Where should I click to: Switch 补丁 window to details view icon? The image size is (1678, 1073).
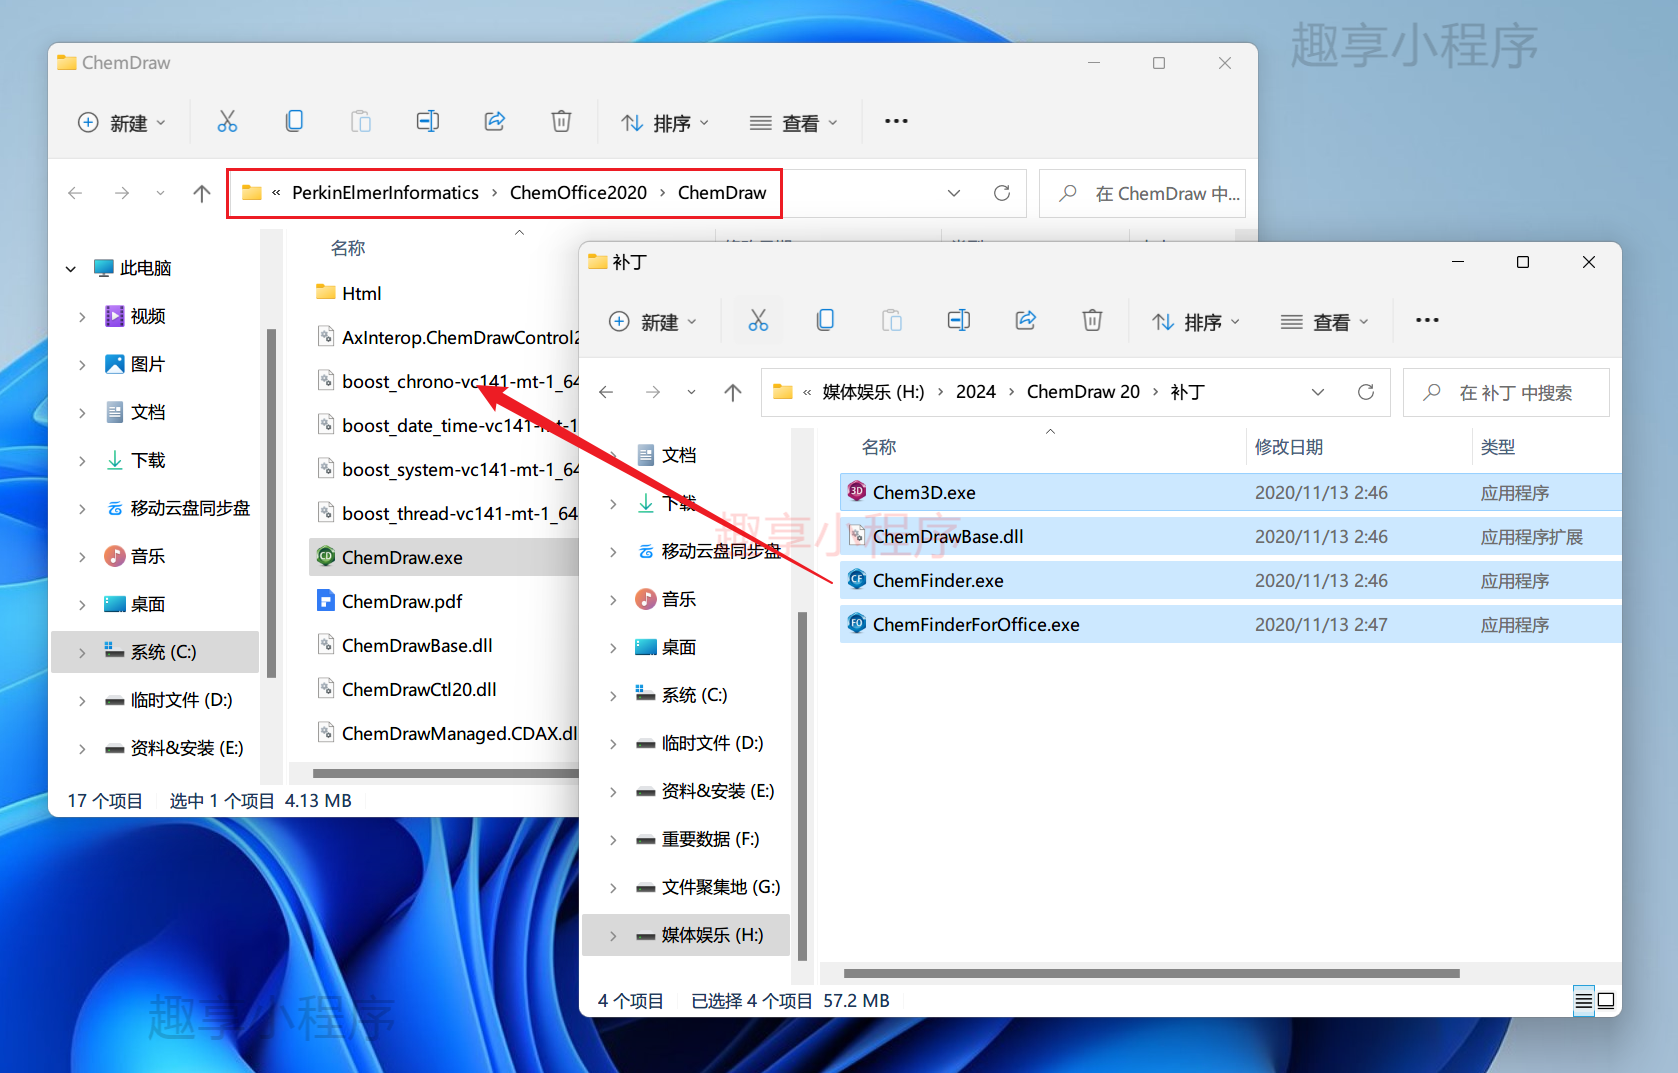click(x=1584, y=1000)
